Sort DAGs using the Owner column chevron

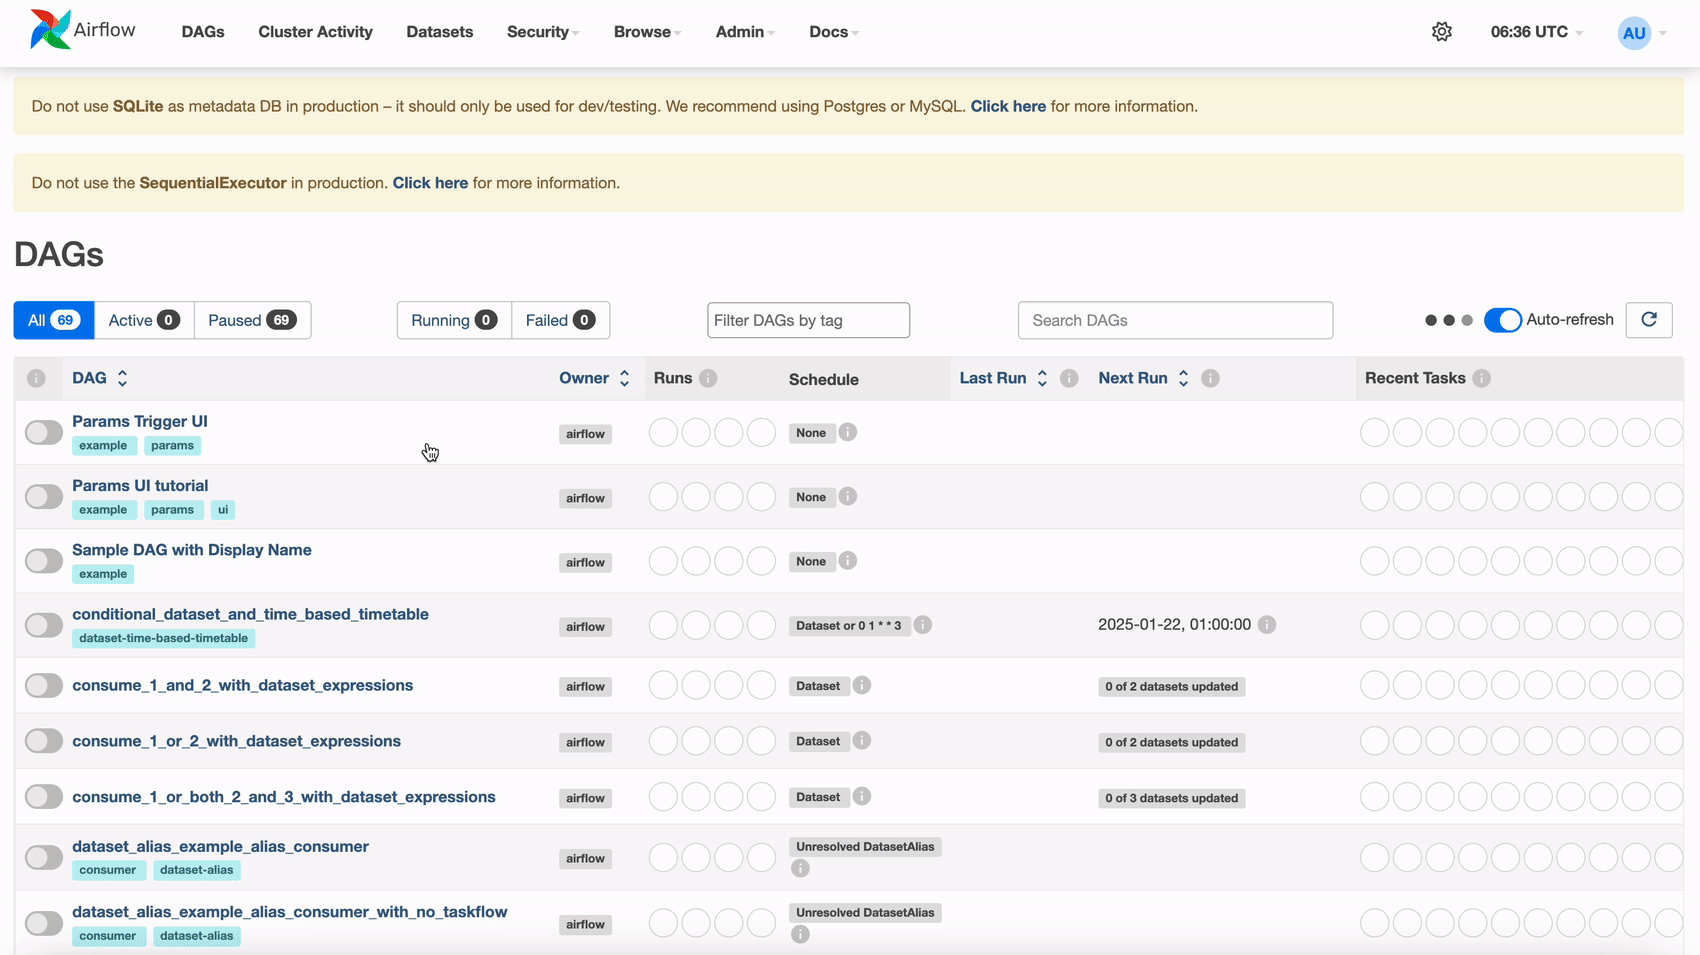tap(623, 378)
